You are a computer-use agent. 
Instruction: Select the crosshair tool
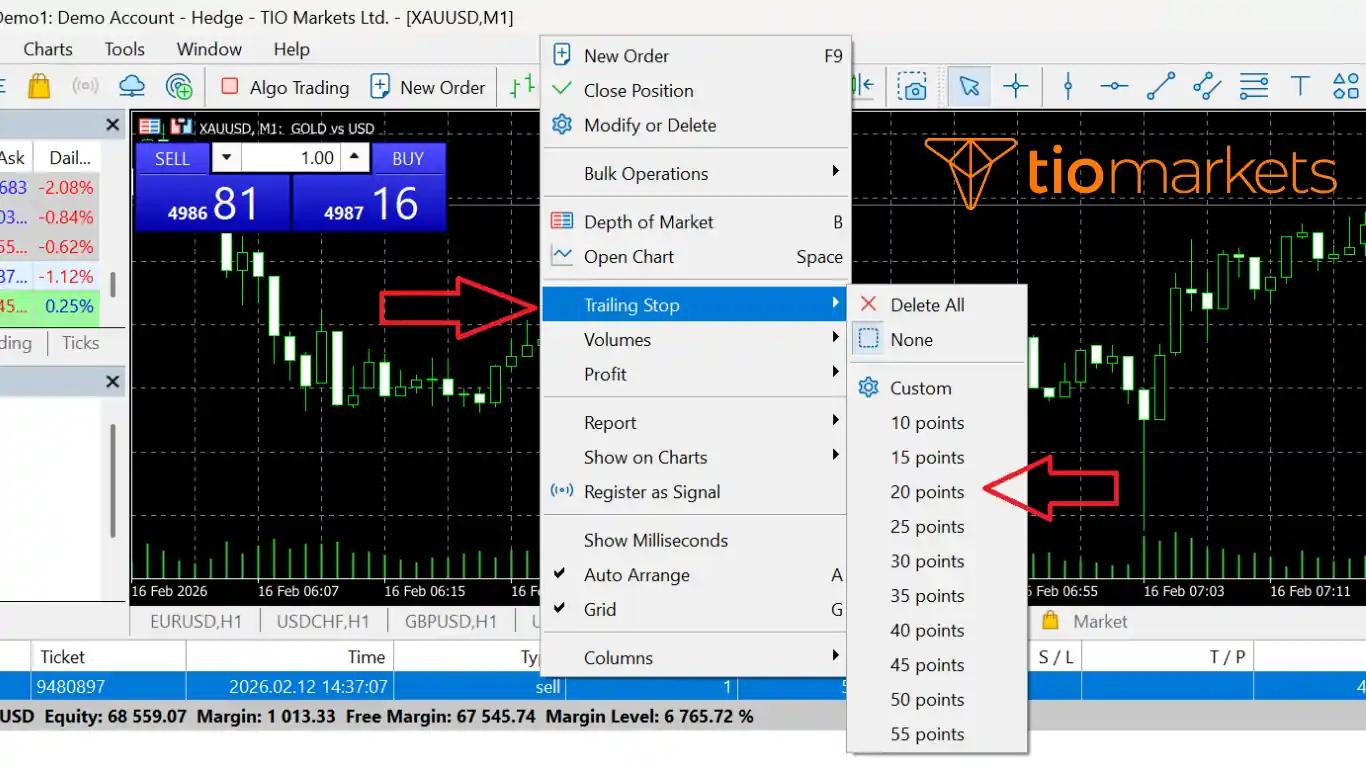coord(1015,86)
